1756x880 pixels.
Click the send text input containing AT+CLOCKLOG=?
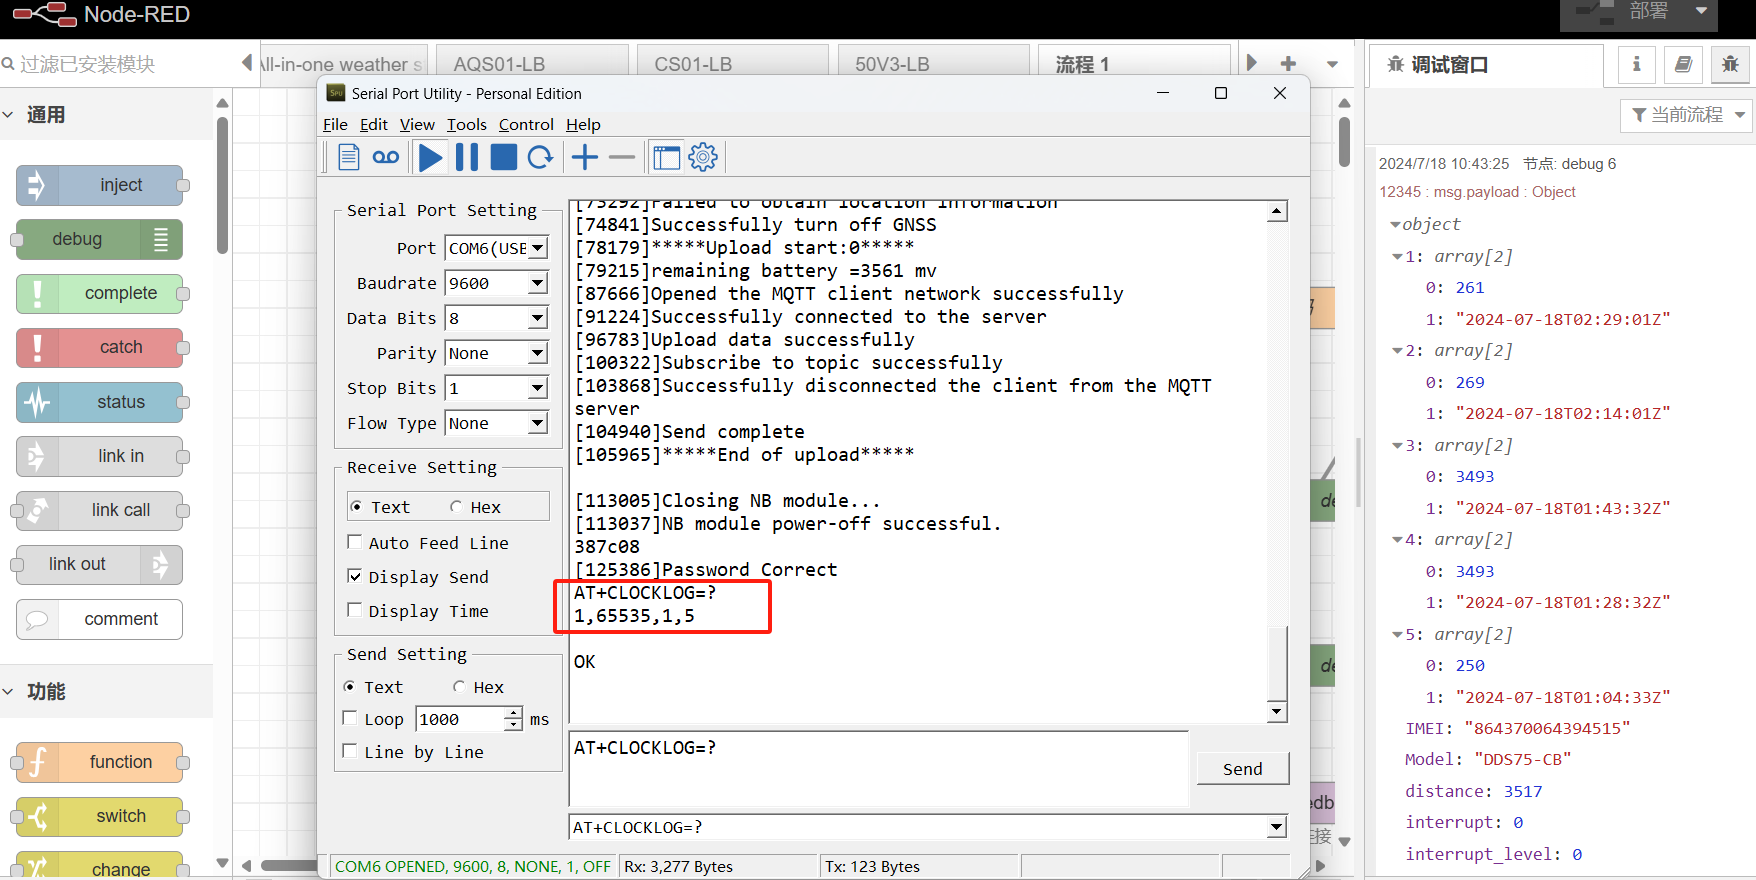[x=879, y=768]
